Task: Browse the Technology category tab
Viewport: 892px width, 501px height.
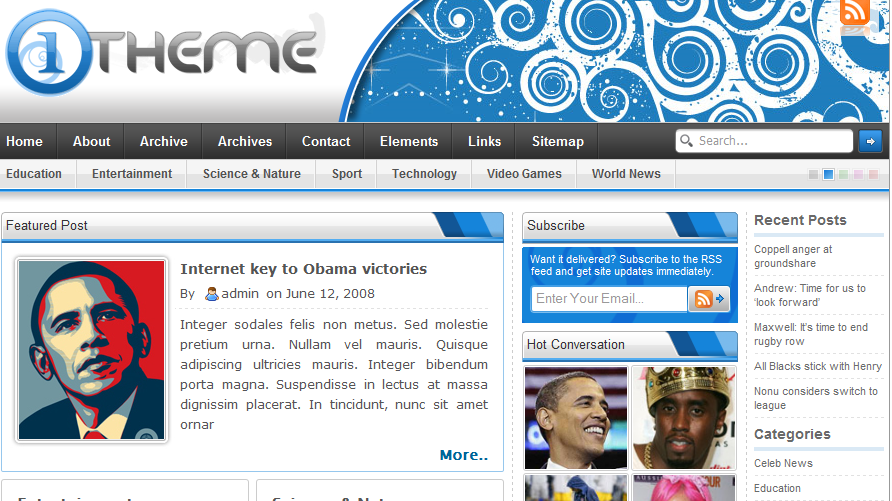Action: [x=424, y=174]
